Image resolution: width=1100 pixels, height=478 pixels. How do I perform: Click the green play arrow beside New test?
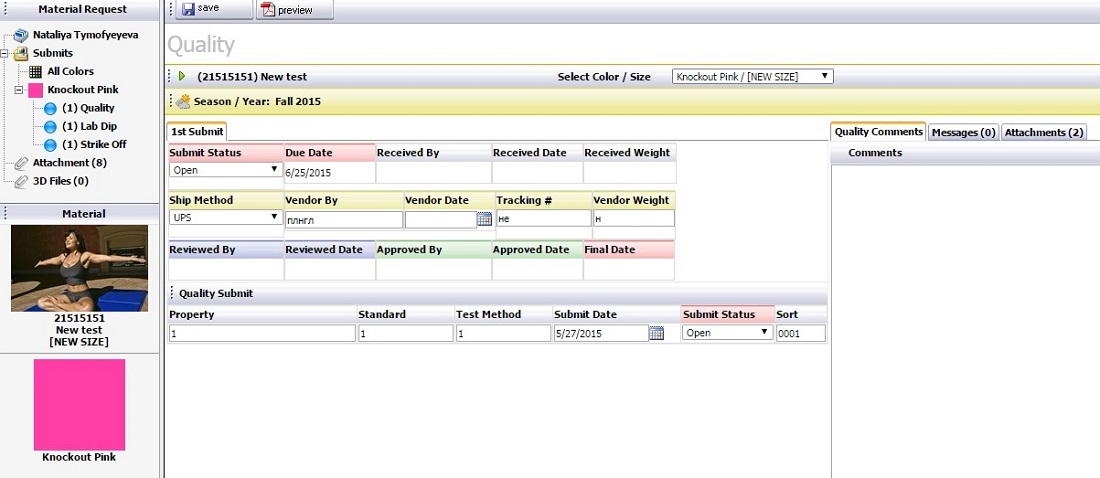click(182, 76)
